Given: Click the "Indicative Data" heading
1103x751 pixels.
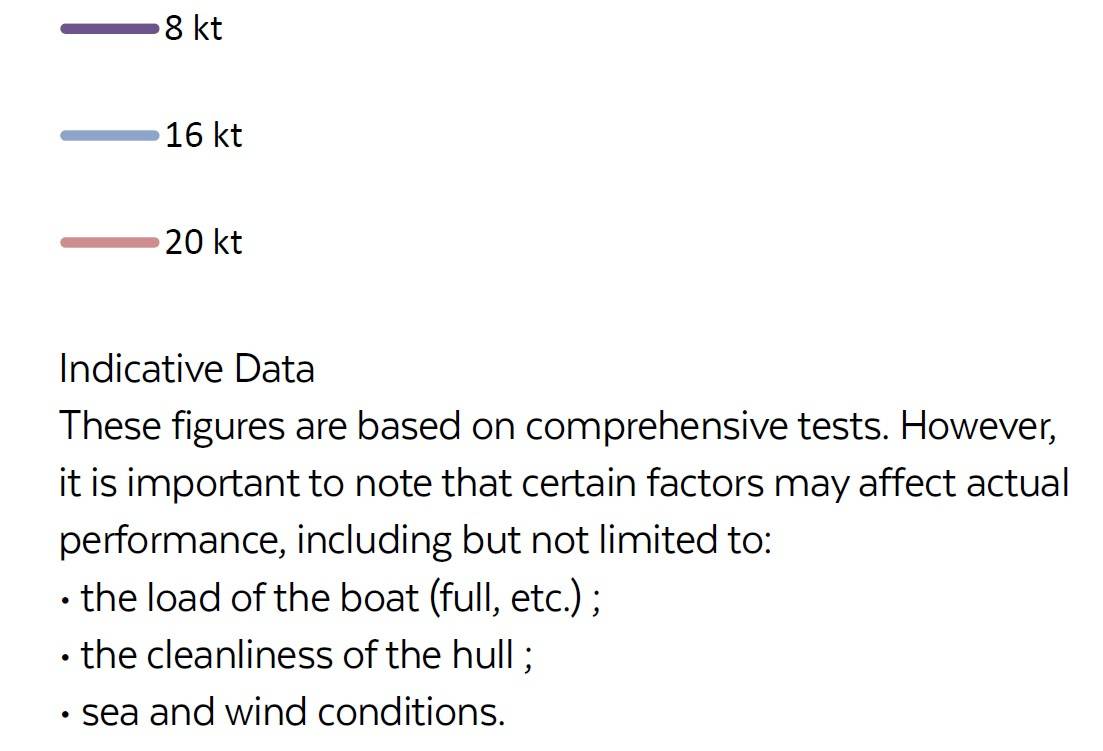Looking at the screenshot, I should coord(187,368).
